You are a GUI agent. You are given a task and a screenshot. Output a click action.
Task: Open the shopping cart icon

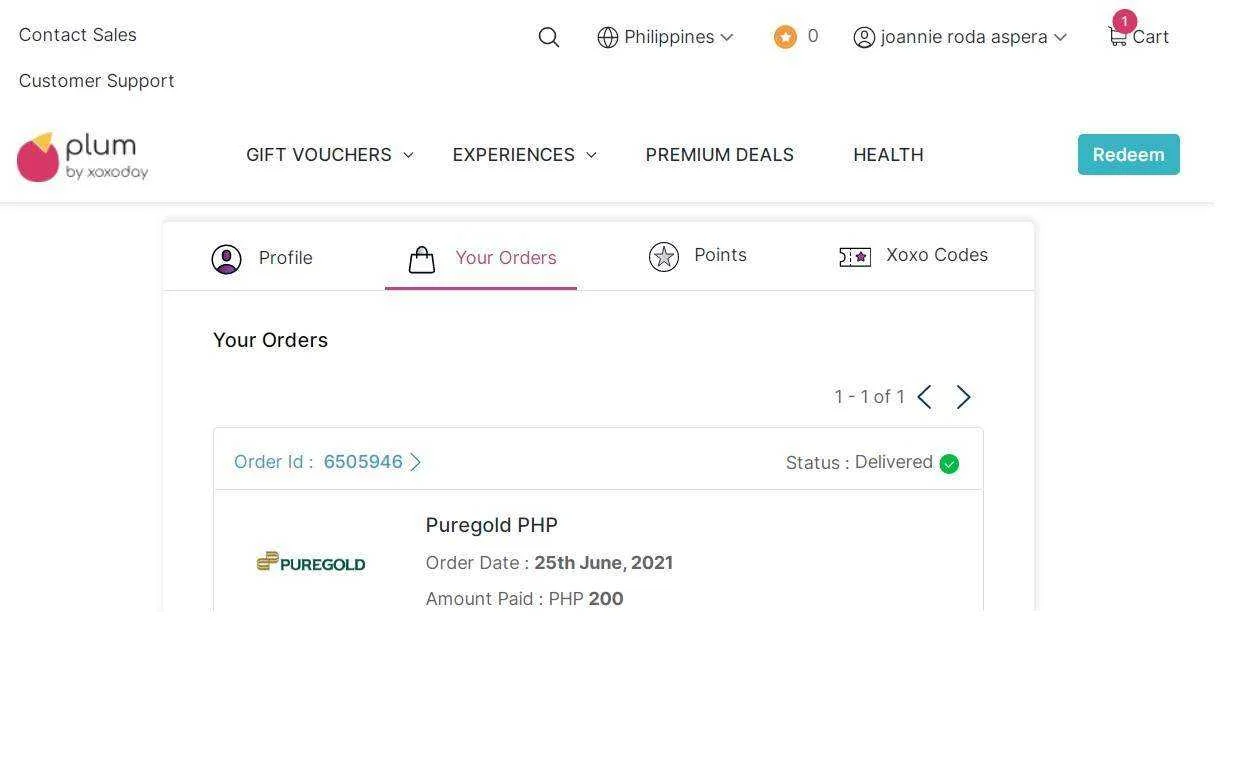pyautogui.click(x=1117, y=37)
